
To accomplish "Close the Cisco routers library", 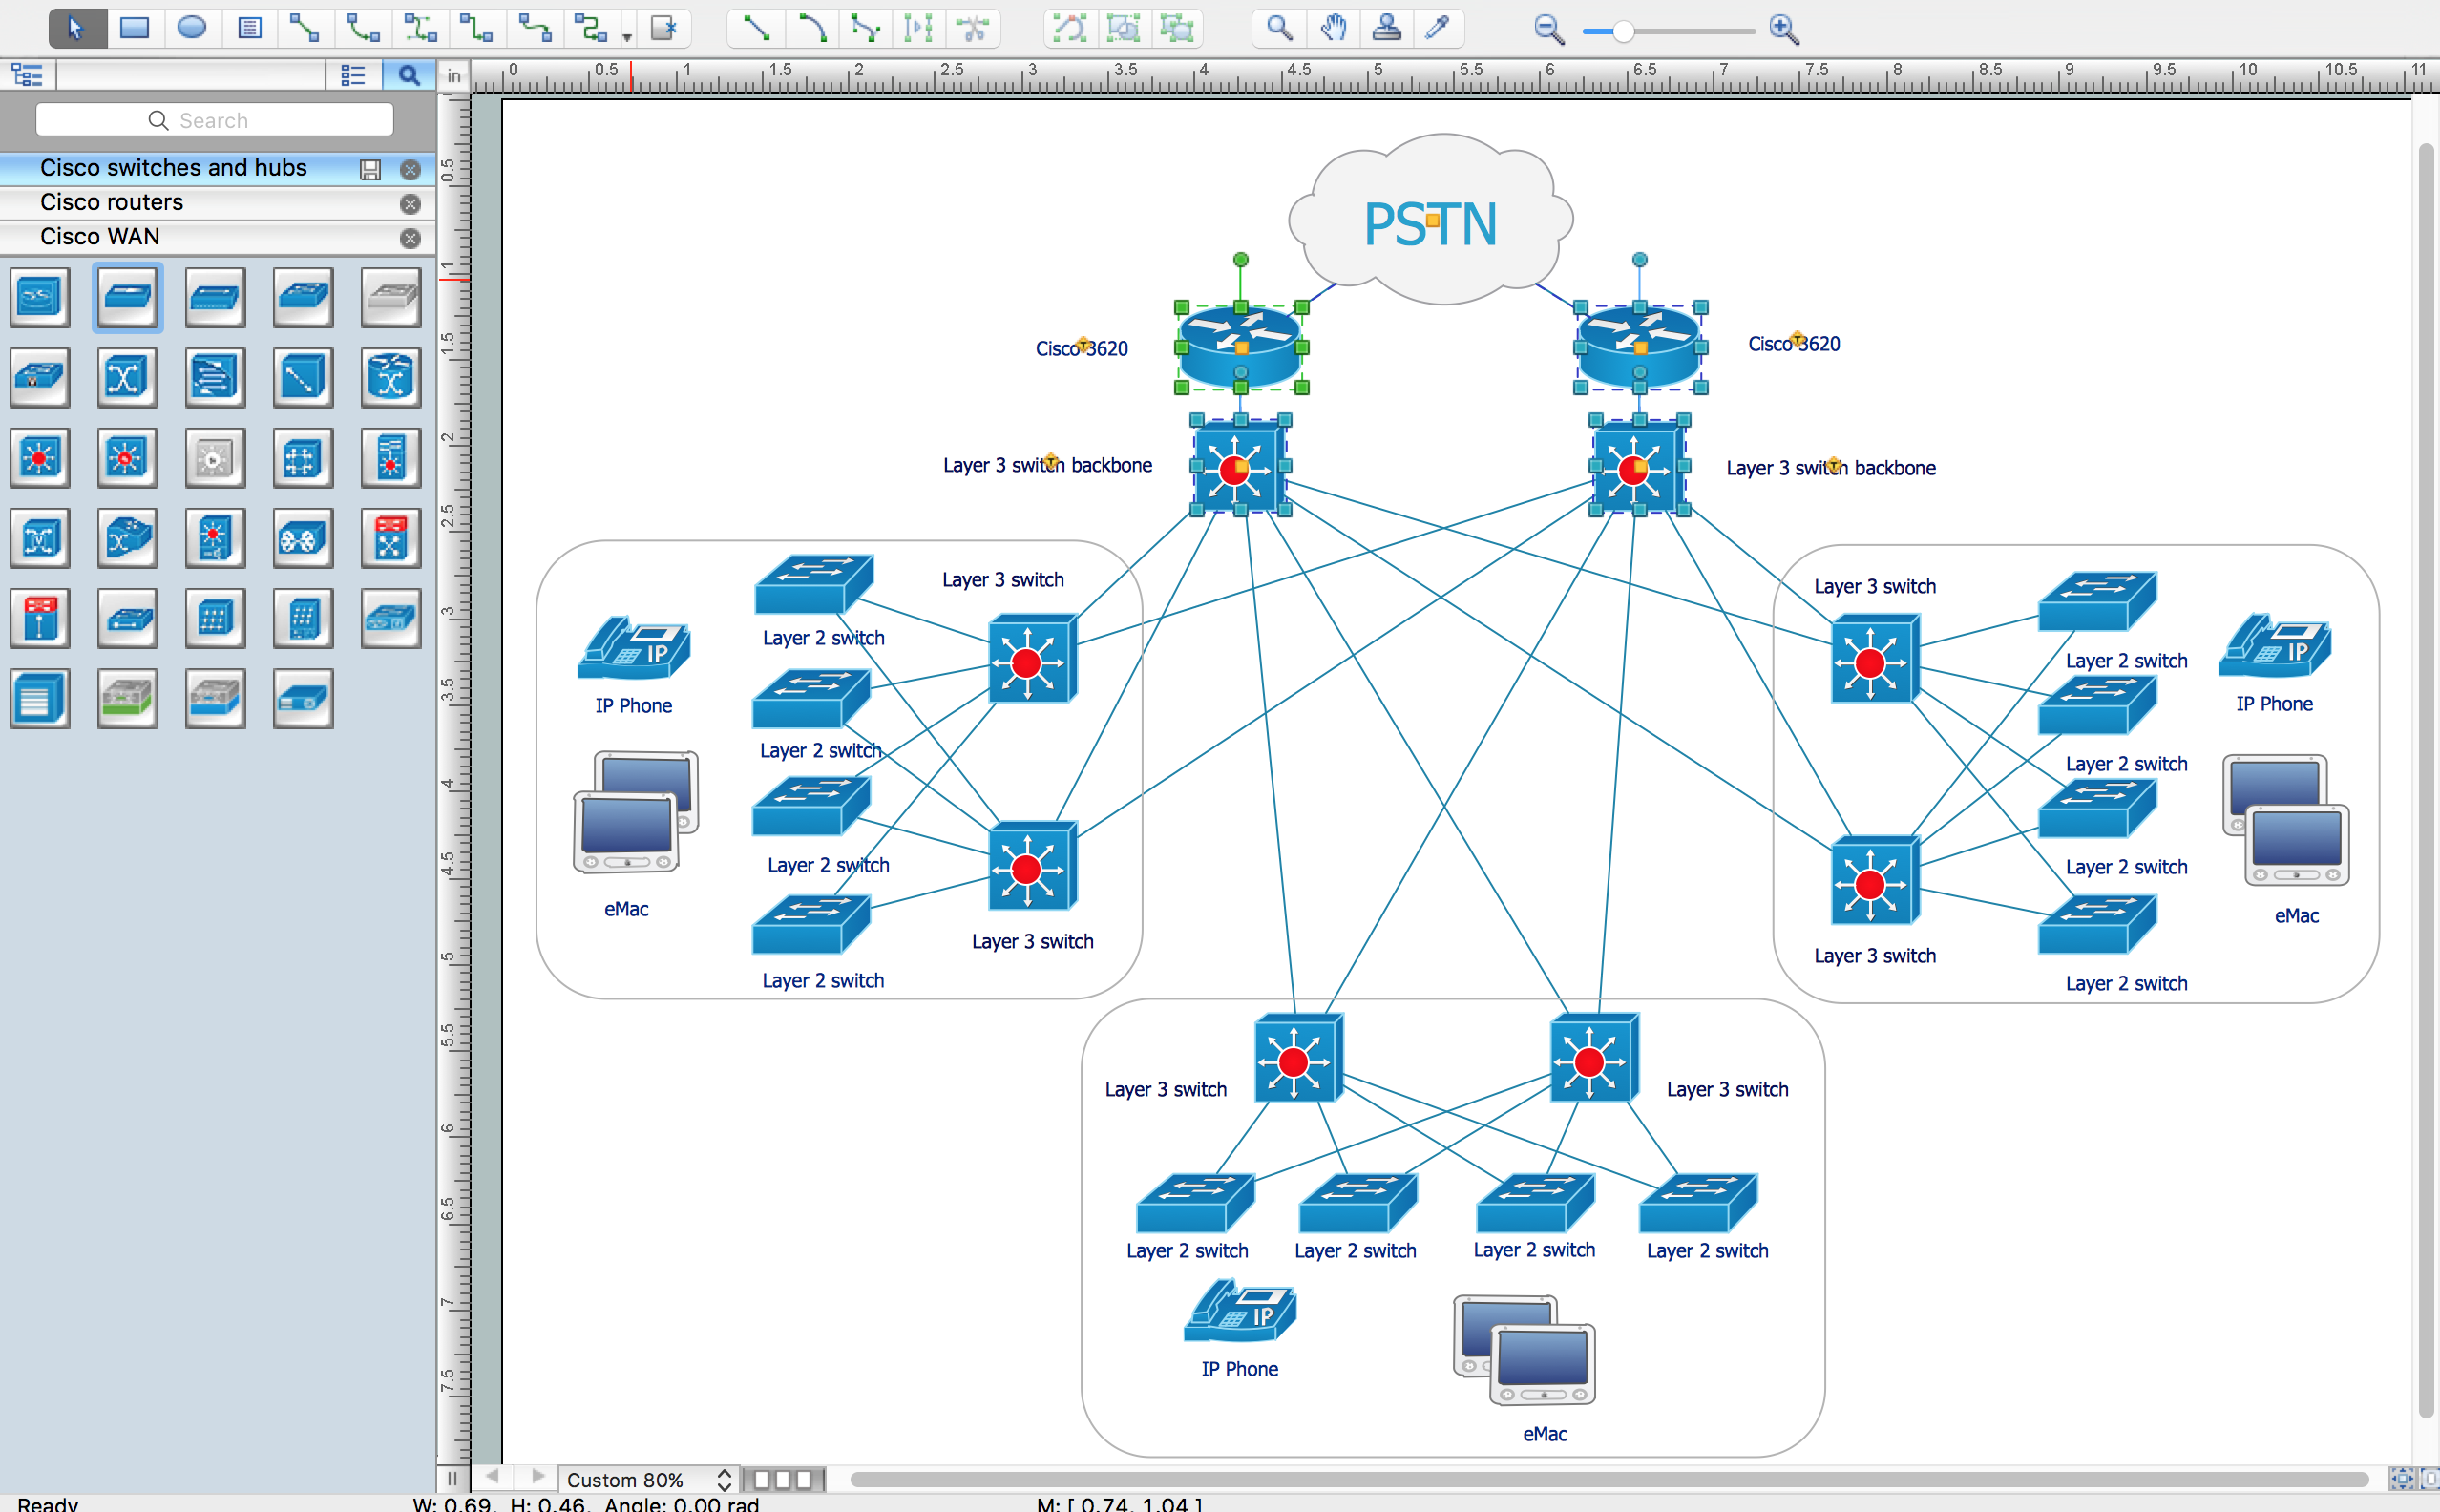I will (x=410, y=204).
